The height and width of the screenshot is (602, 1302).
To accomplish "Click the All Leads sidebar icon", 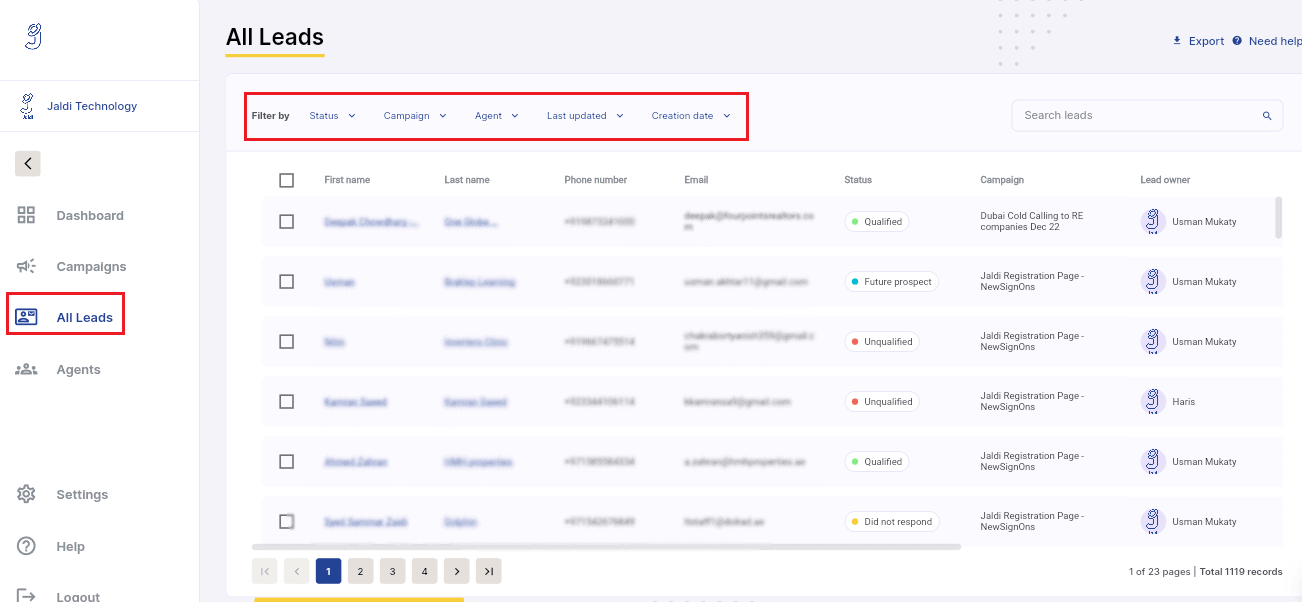I will tap(27, 317).
